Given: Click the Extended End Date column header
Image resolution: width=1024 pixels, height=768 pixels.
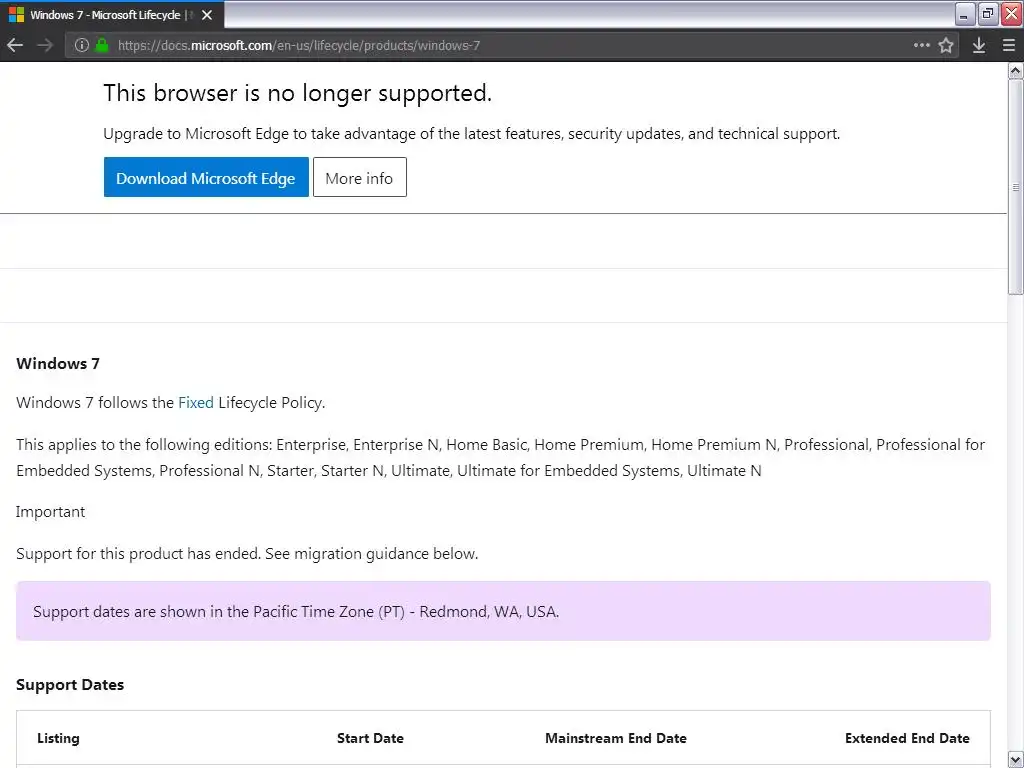Looking at the screenshot, I should point(907,738).
